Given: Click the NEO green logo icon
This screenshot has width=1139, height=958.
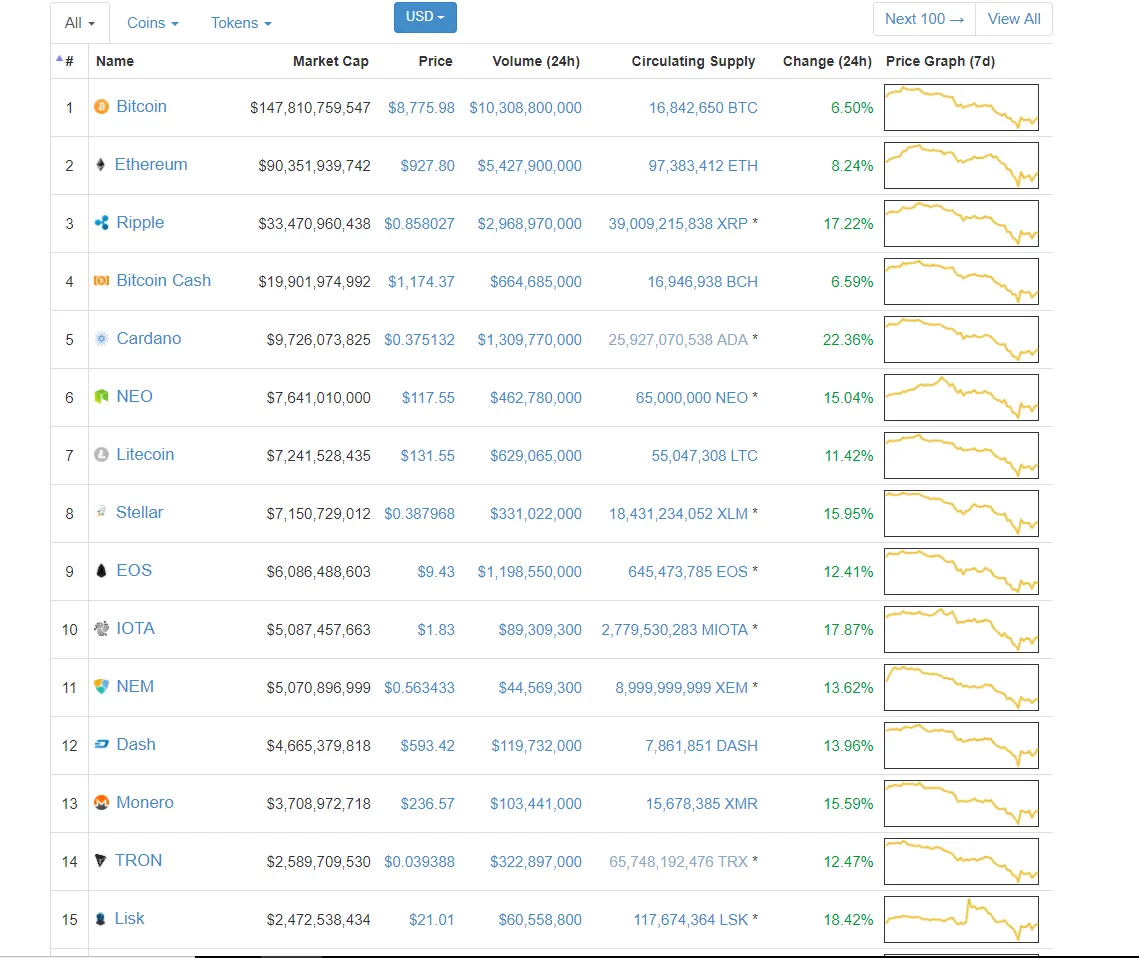Looking at the screenshot, I should [x=102, y=396].
